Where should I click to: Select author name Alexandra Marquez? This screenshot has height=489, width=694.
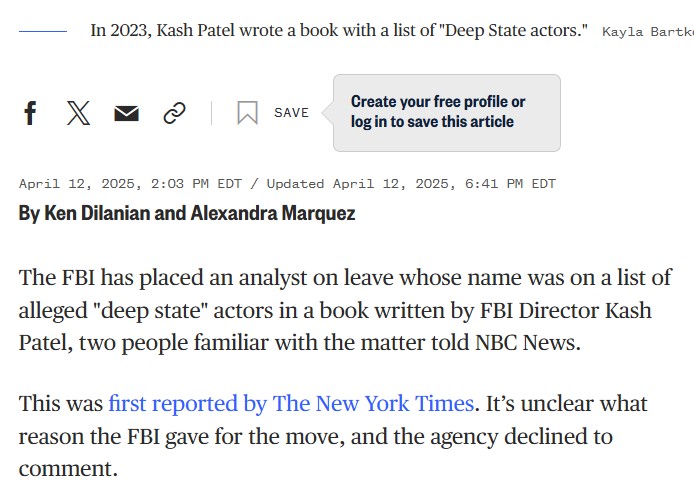tap(273, 213)
